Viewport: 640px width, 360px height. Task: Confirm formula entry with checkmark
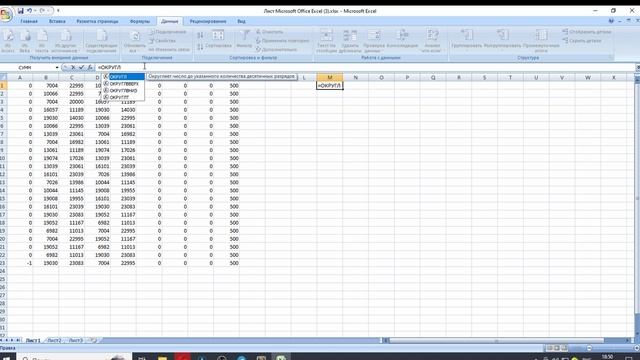tap(81, 67)
